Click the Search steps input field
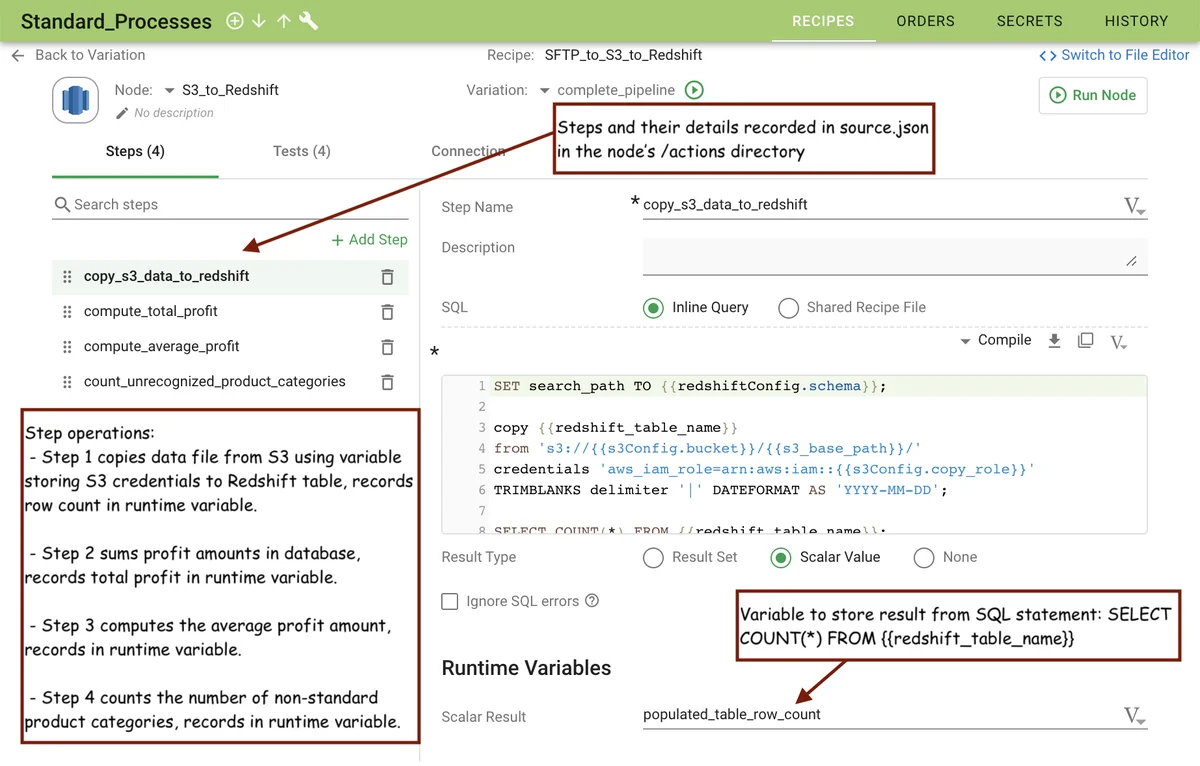The height and width of the screenshot is (766, 1200). [230, 204]
